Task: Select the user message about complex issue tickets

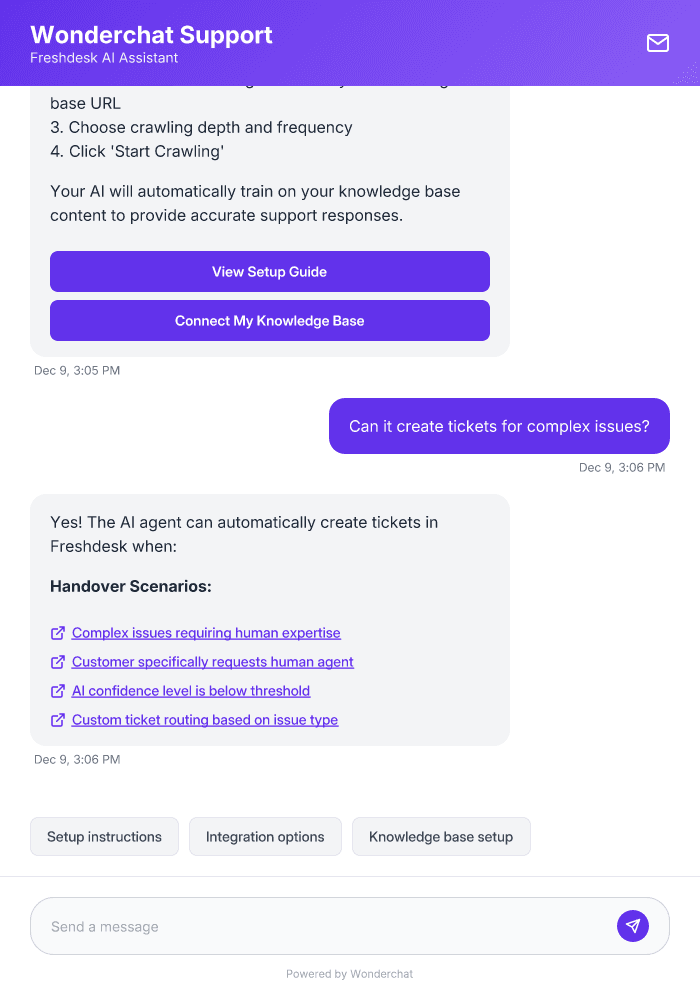Action: (x=499, y=426)
